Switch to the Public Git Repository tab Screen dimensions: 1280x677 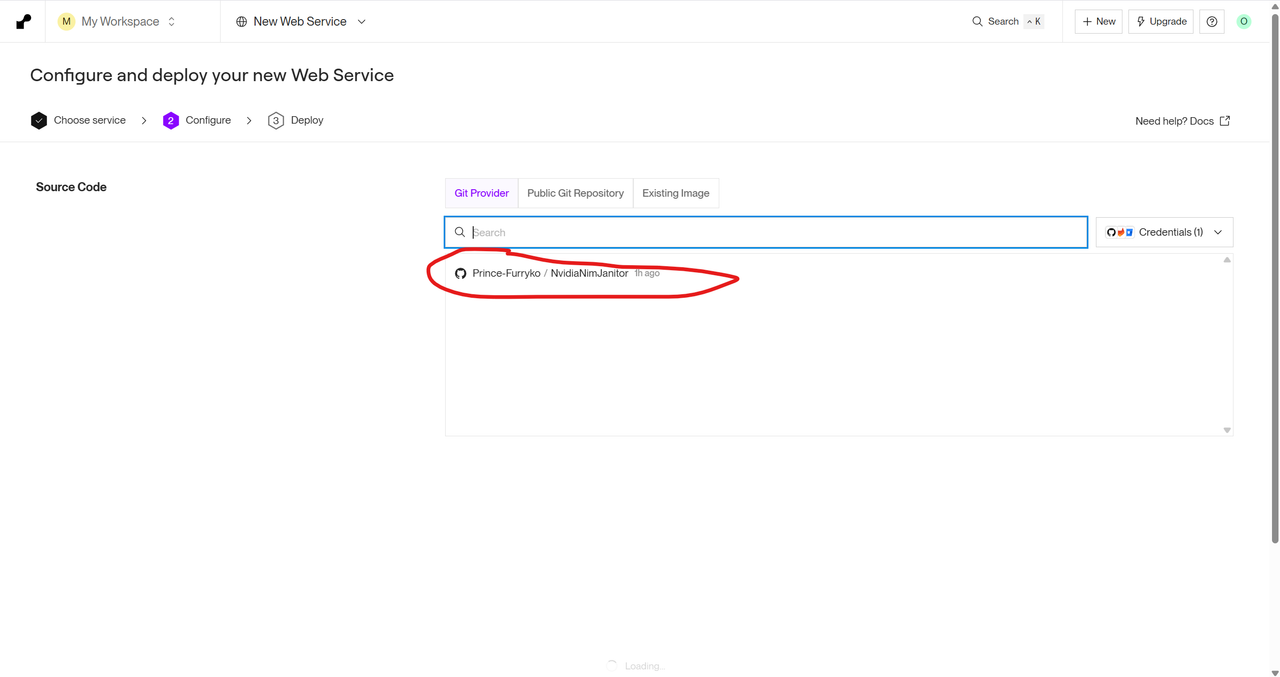[576, 193]
